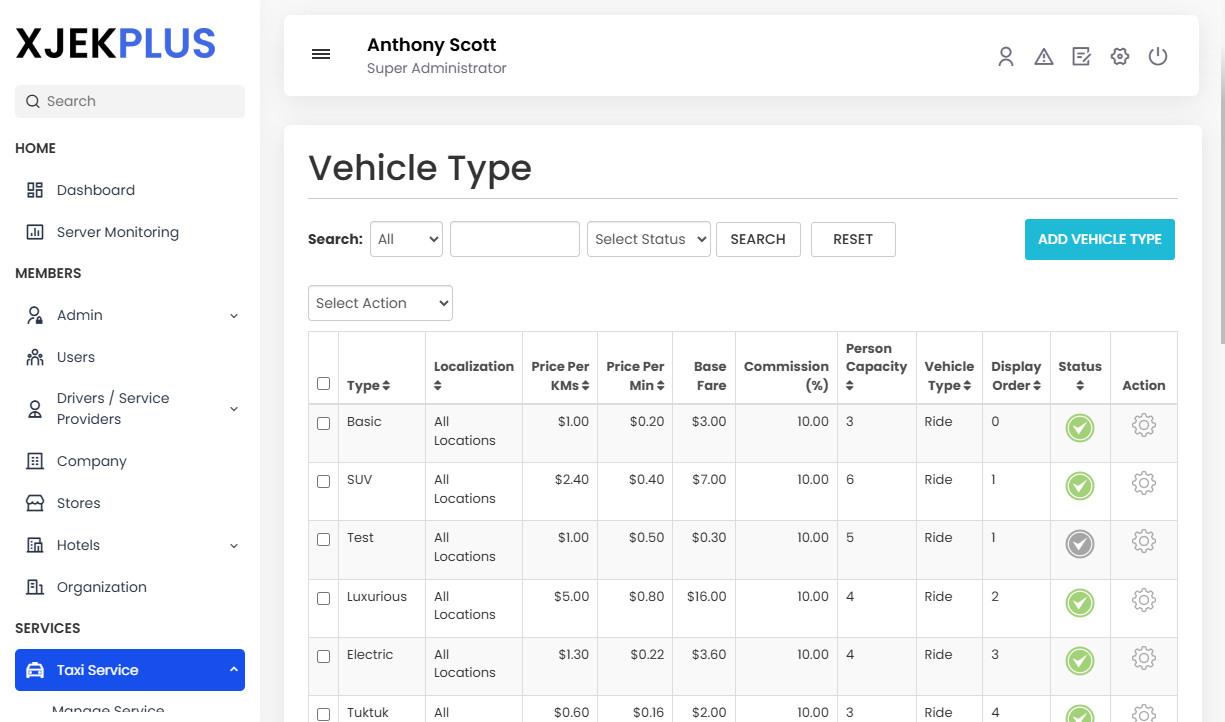Open the gear action icon for the Basic row
Viewport: 1225px width, 722px height.
[x=1143, y=425]
